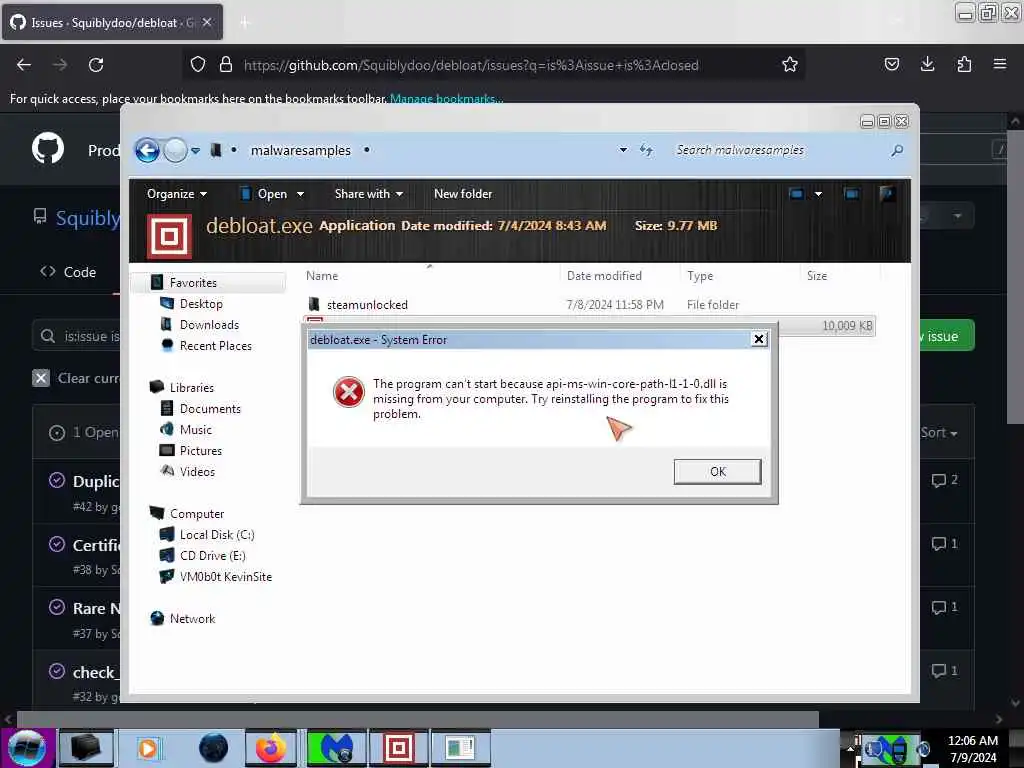This screenshot has width=1024, height=768.
Task: Expand the view options dropdown arrow
Action: click(818, 194)
